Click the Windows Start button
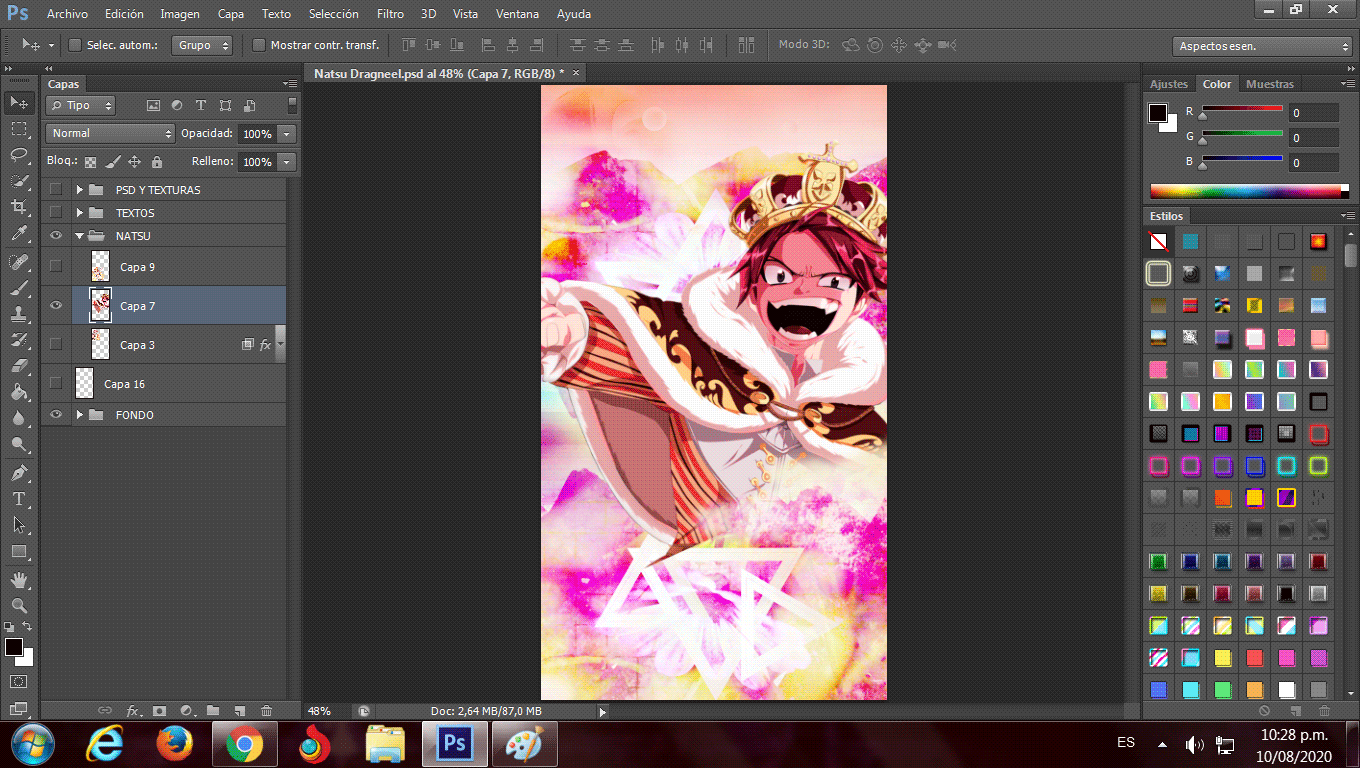 point(31,744)
